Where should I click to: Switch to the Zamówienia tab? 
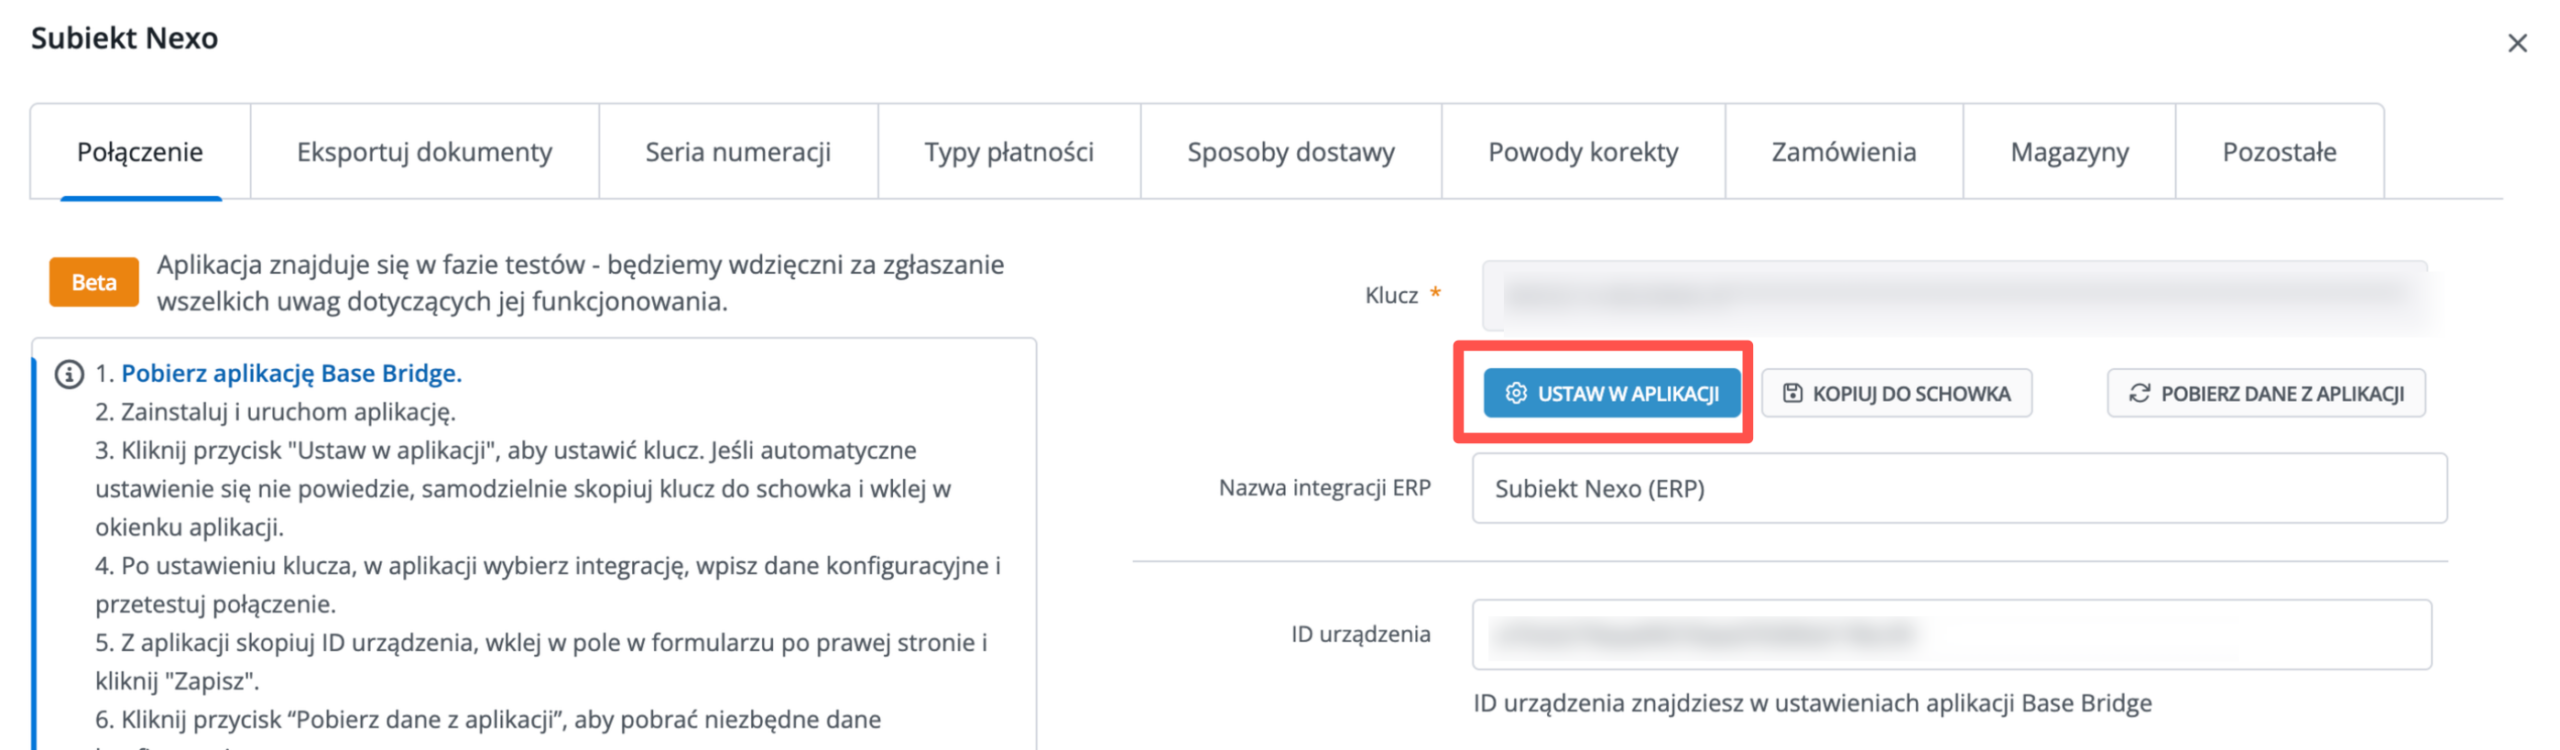pos(1844,152)
